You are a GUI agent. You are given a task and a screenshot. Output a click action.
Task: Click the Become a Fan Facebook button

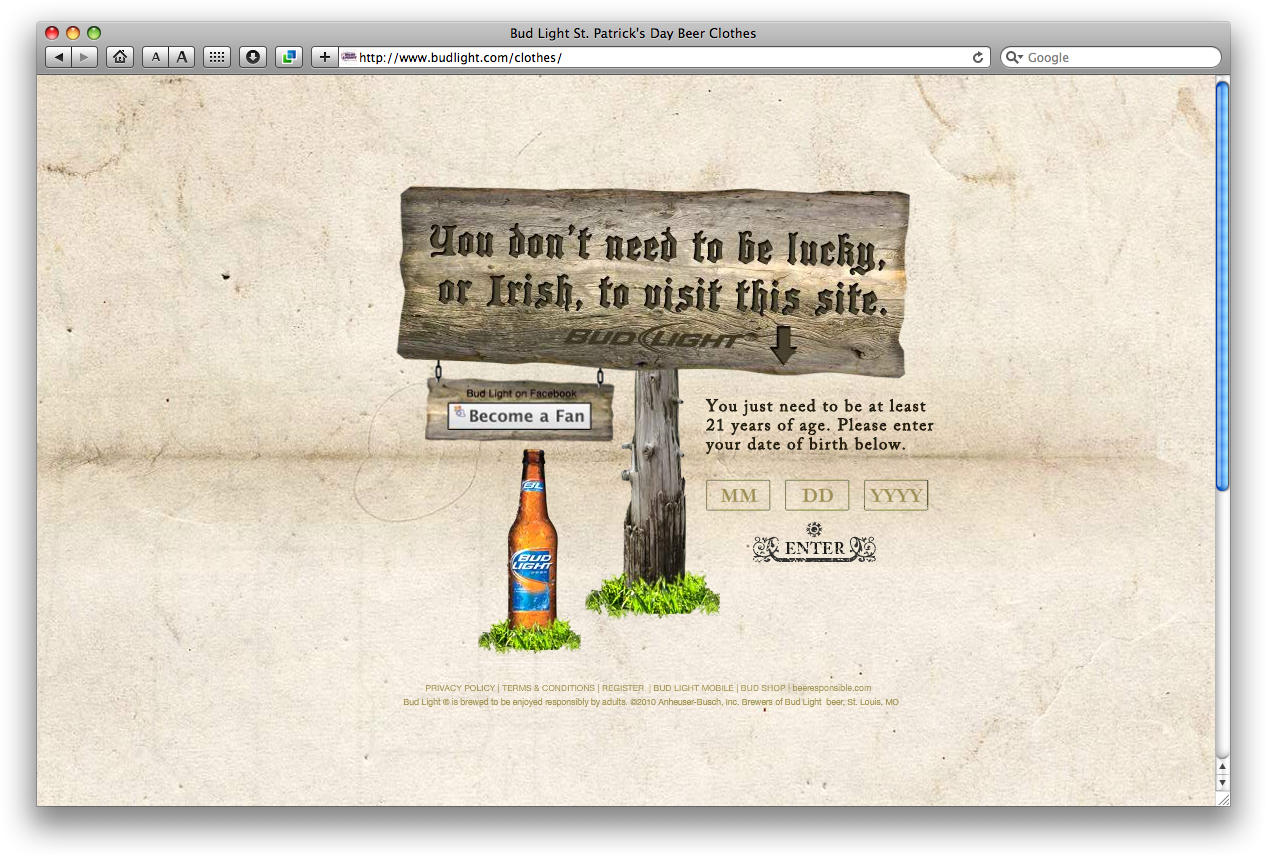coord(519,416)
